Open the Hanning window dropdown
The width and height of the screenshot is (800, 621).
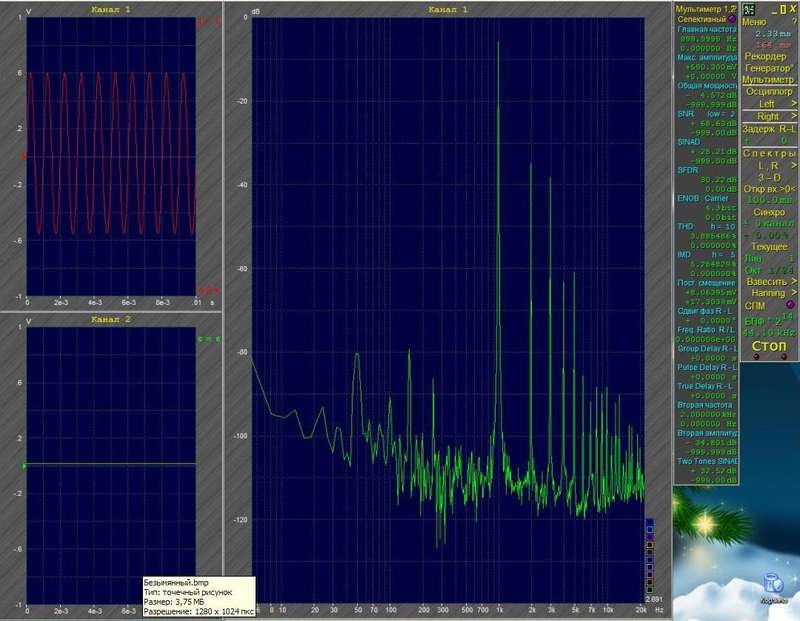pyautogui.click(x=773, y=293)
